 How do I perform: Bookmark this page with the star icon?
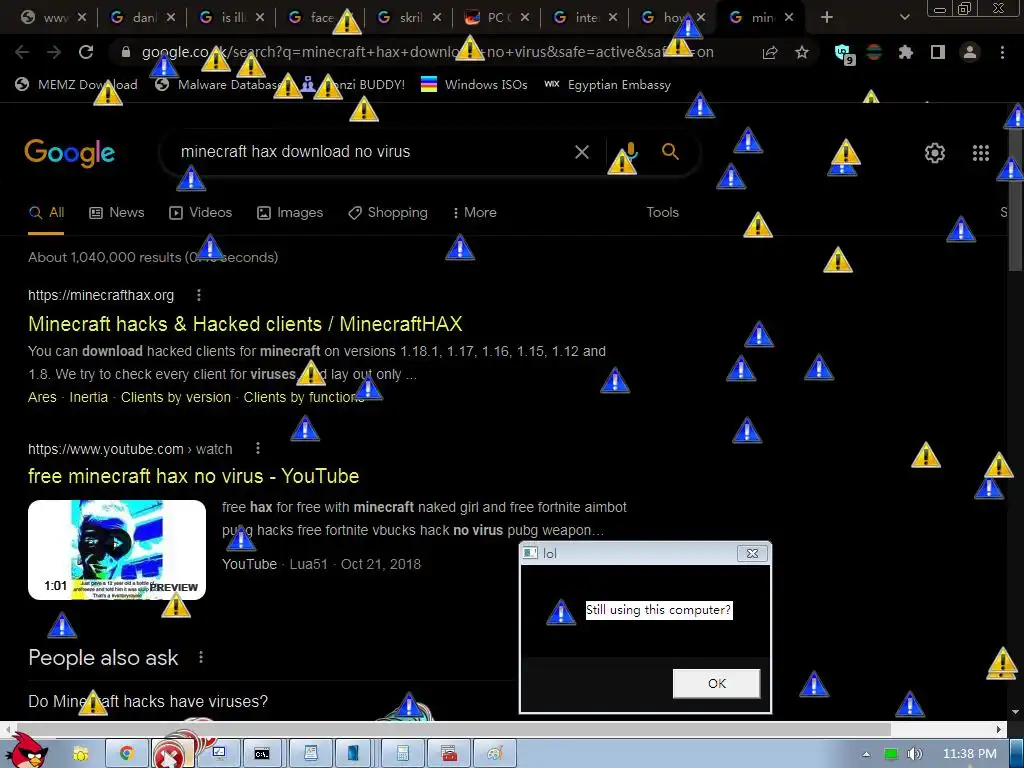coord(802,52)
